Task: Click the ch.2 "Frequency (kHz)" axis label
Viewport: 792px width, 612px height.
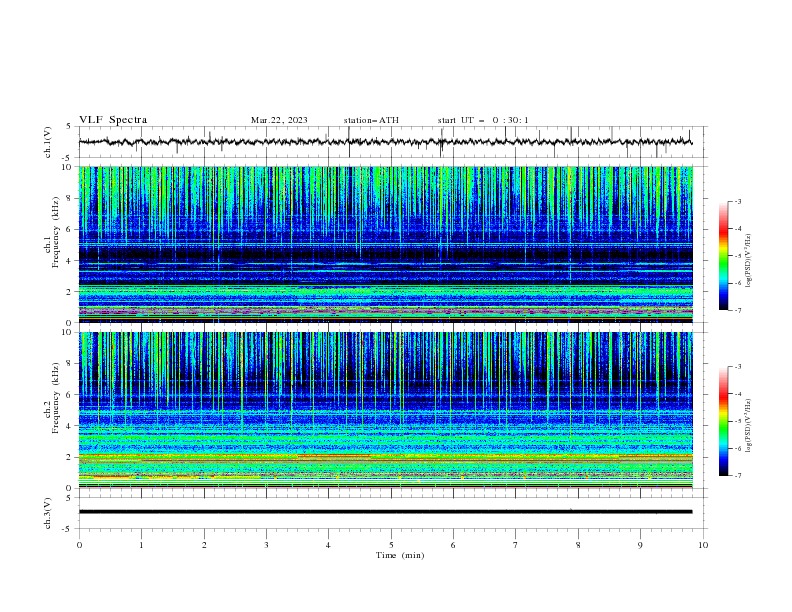Action: click(x=56, y=397)
